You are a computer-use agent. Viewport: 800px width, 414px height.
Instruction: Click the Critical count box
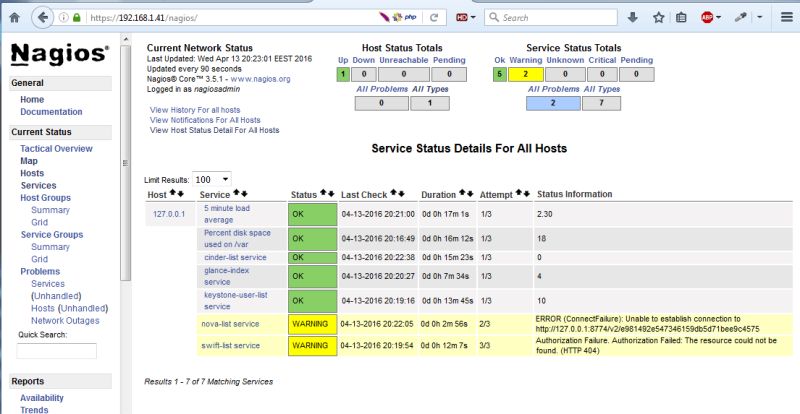(x=602, y=75)
